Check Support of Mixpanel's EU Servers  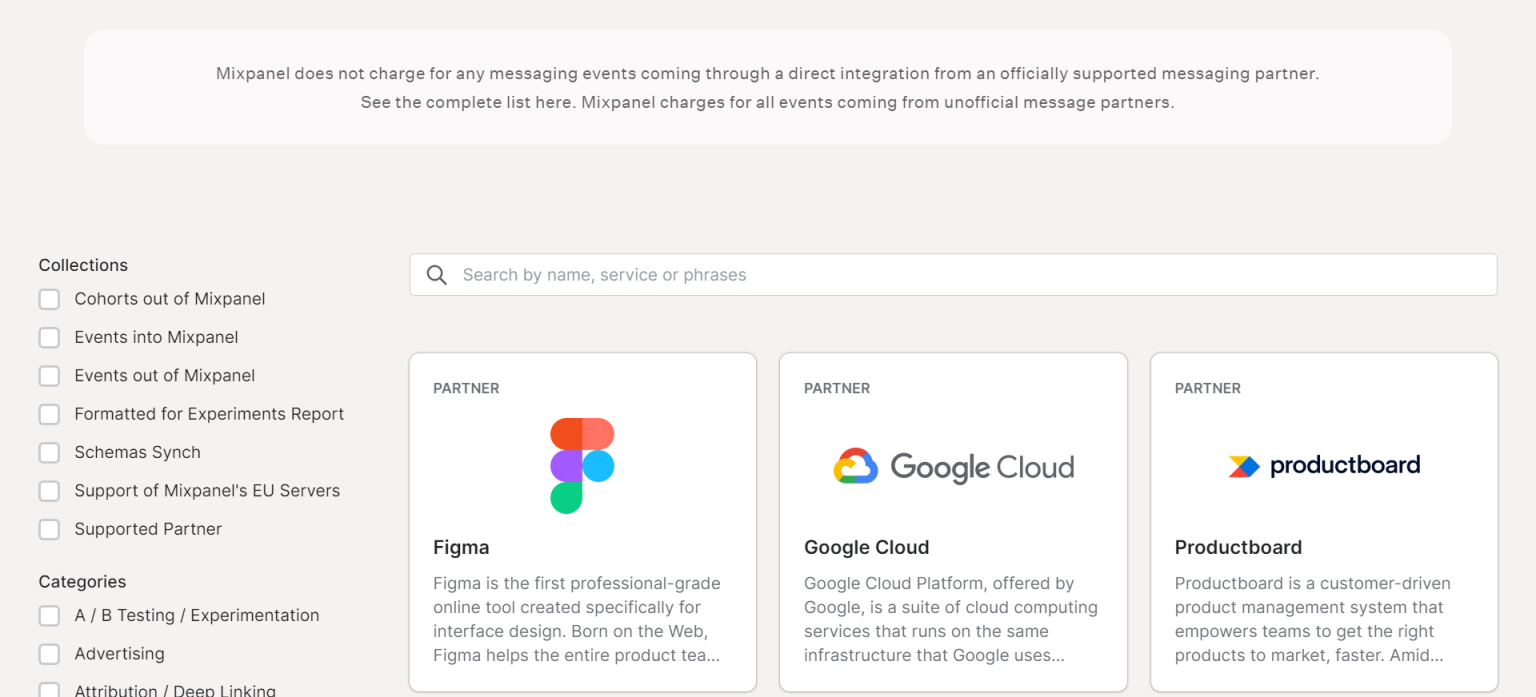coord(49,491)
